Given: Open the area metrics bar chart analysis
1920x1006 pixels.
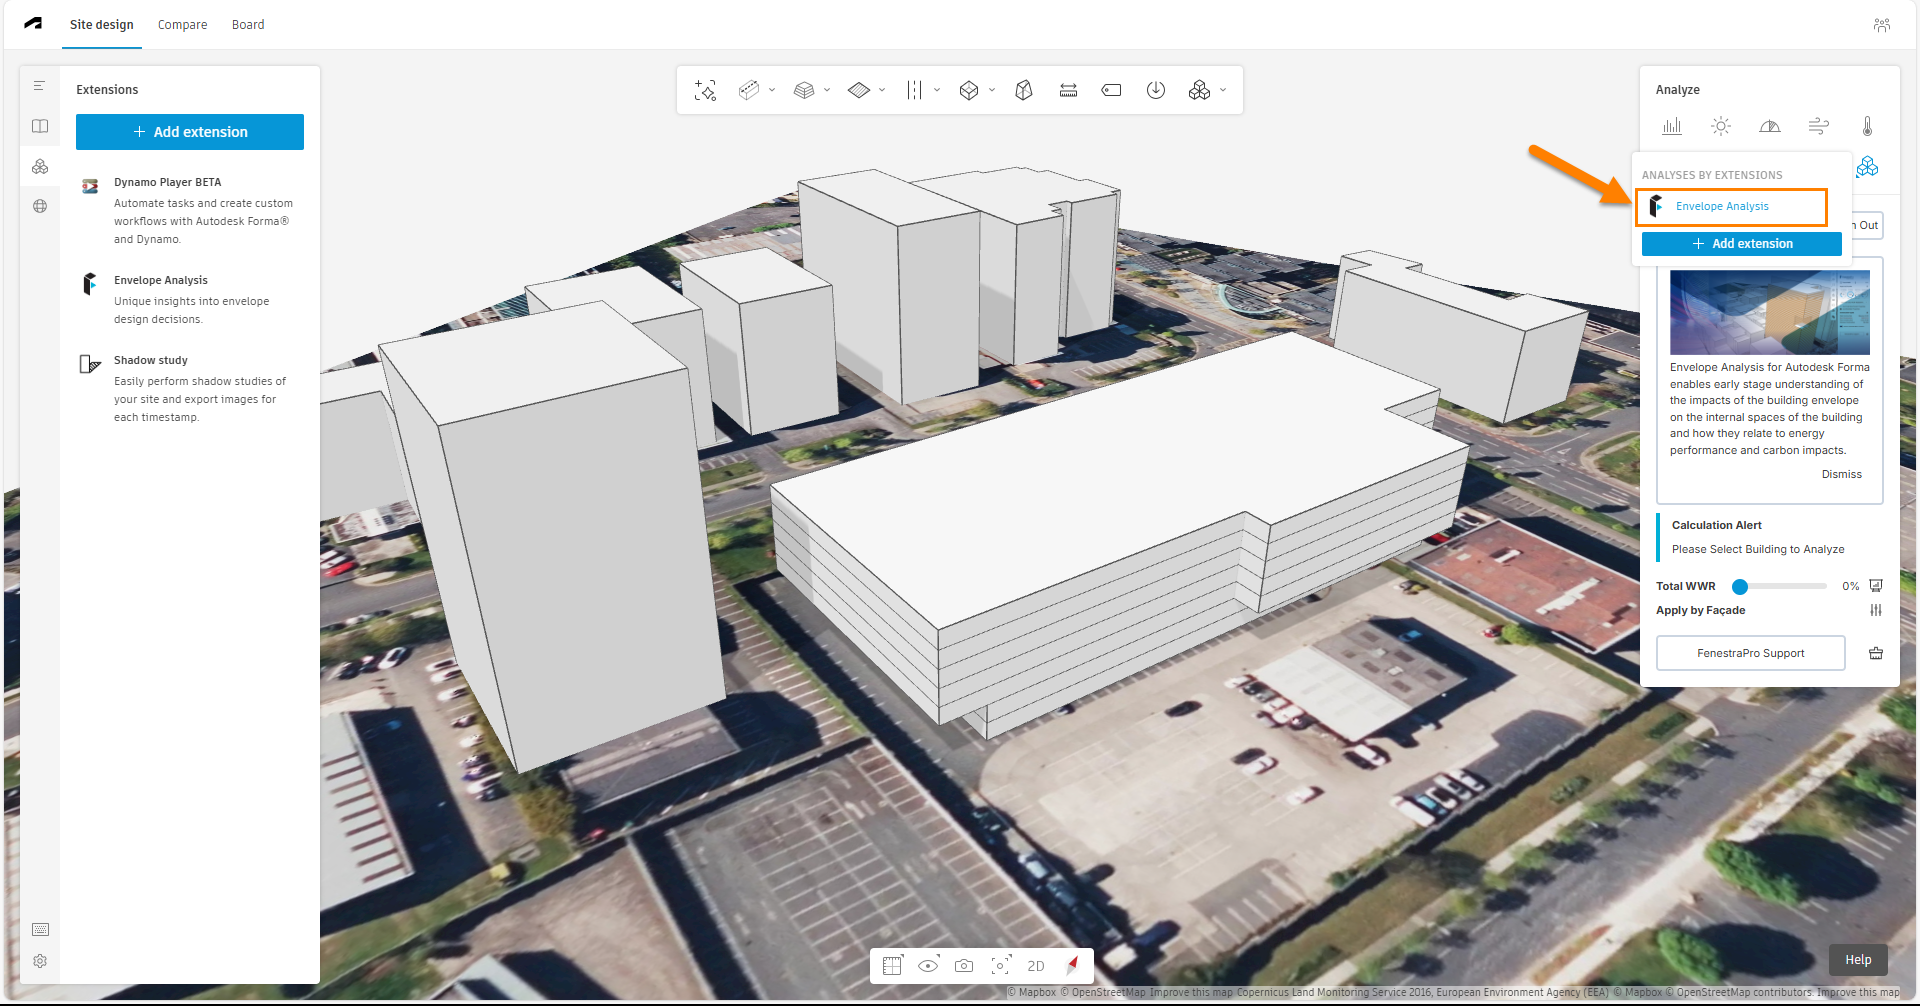Looking at the screenshot, I should pyautogui.click(x=1672, y=126).
